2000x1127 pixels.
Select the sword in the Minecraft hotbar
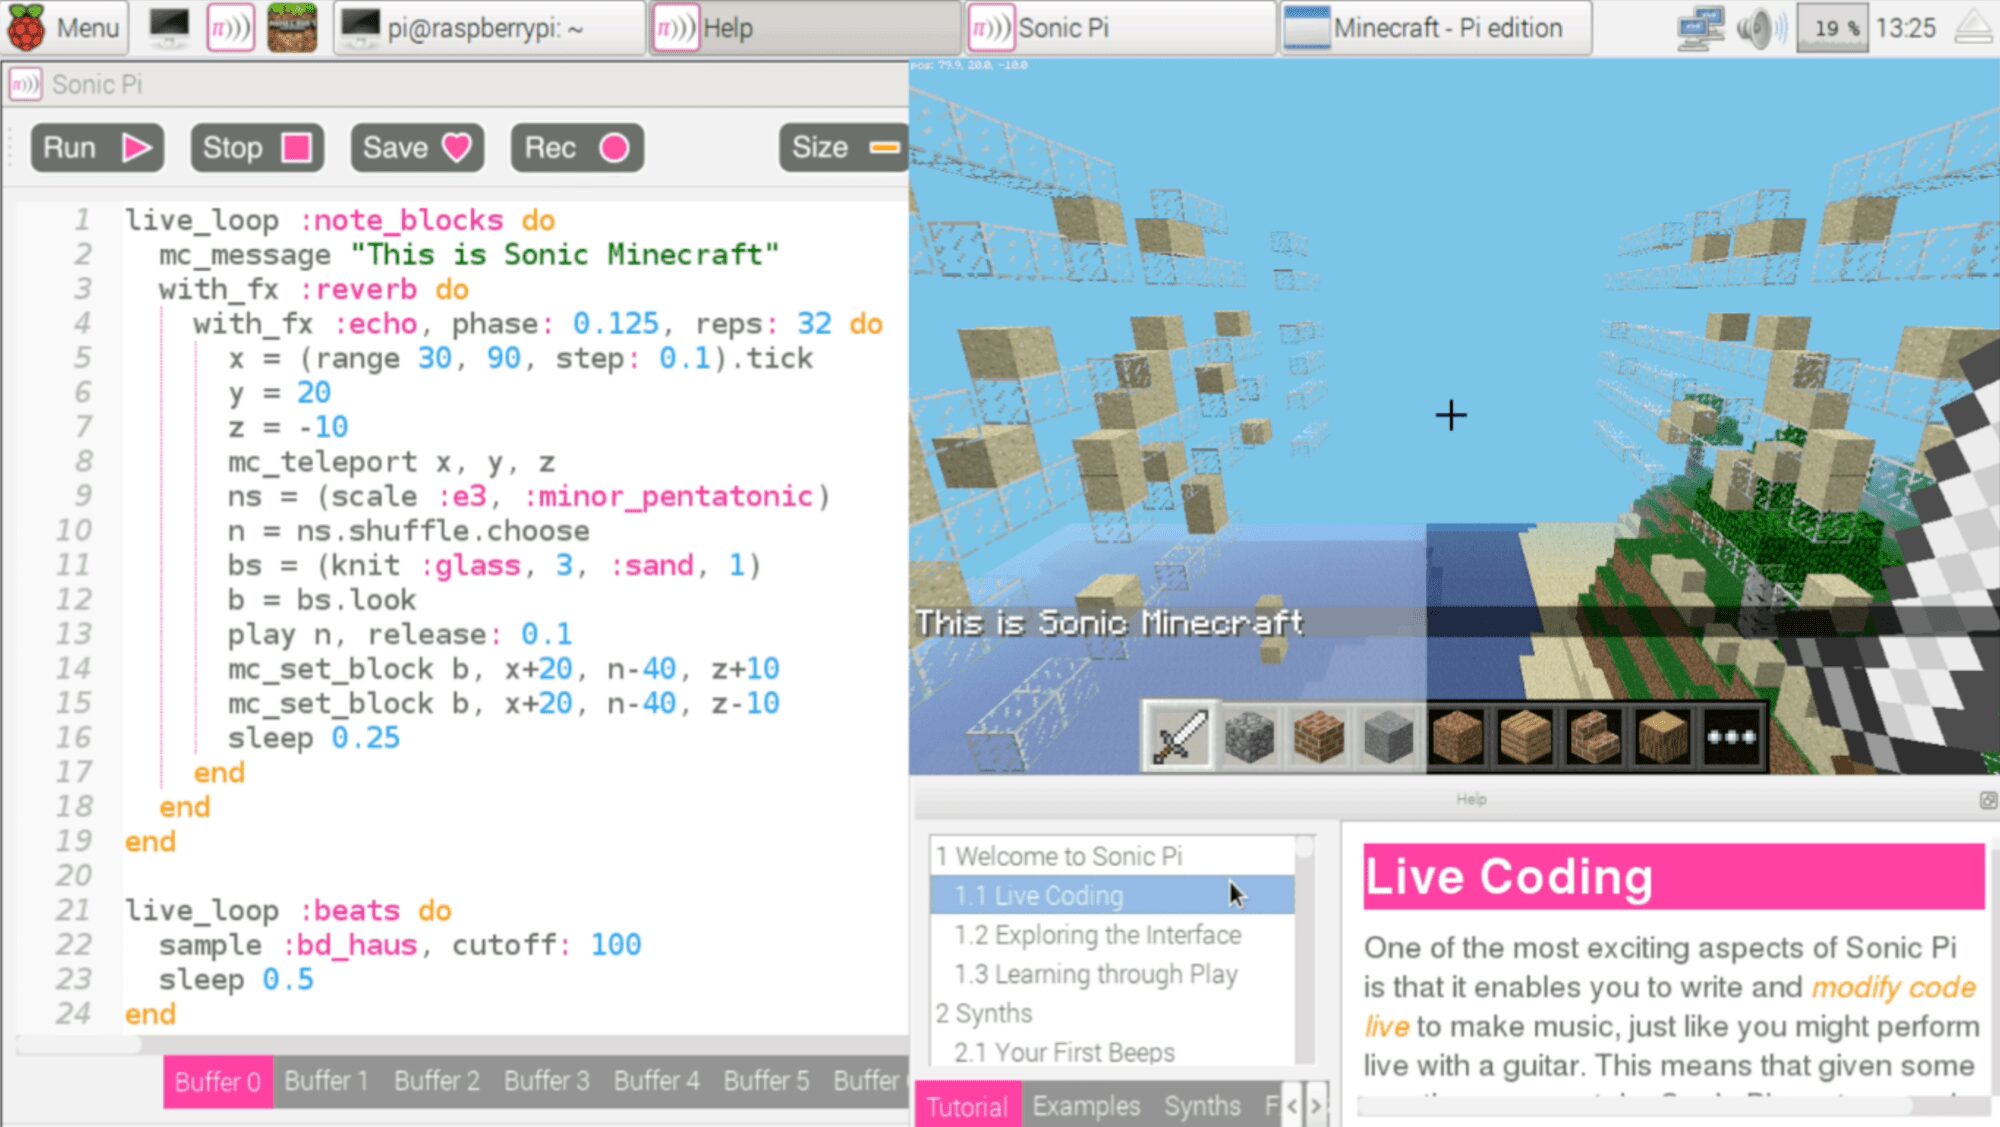pyautogui.click(x=1178, y=737)
